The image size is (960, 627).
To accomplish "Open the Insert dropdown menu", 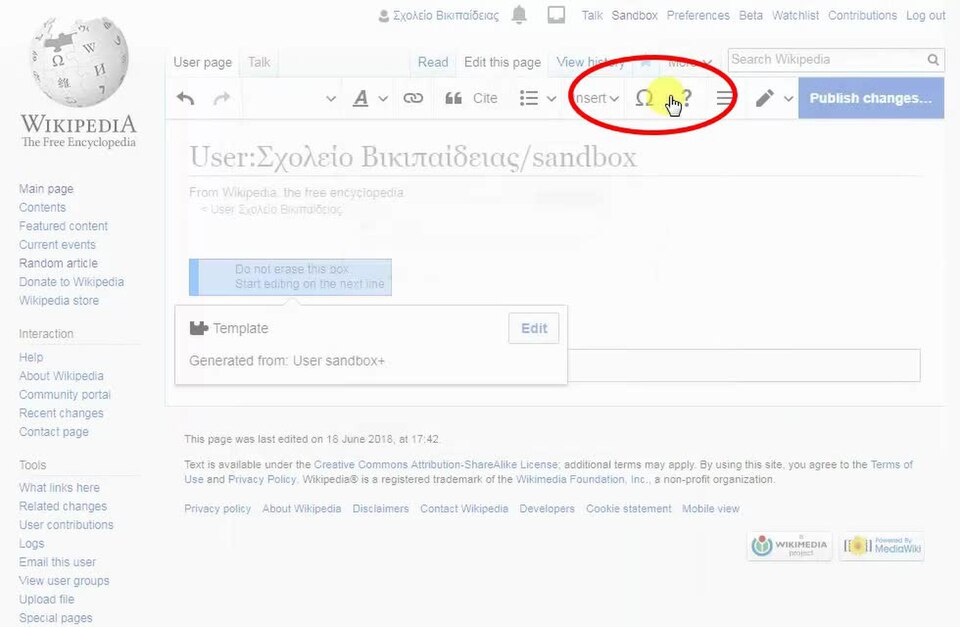I will pos(597,98).
